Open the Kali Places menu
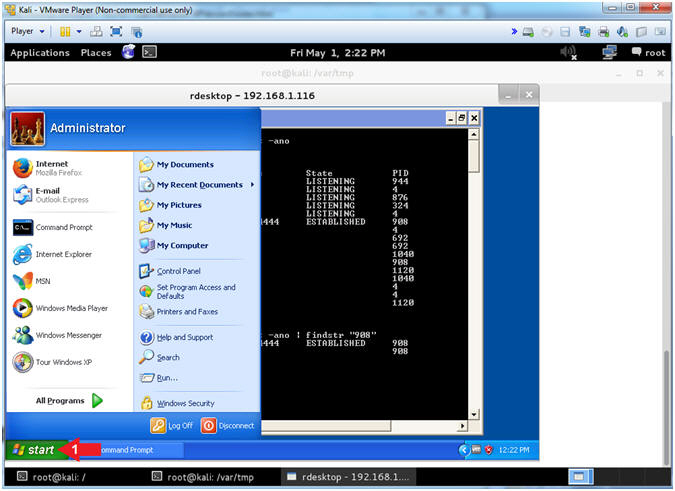This screenshot has width=675, height=491. coord(96,52)
